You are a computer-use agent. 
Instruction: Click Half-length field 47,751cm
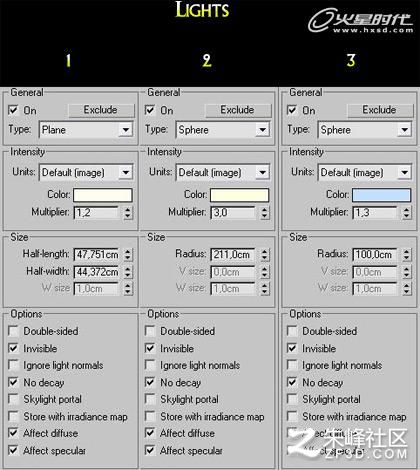[96, 255]
